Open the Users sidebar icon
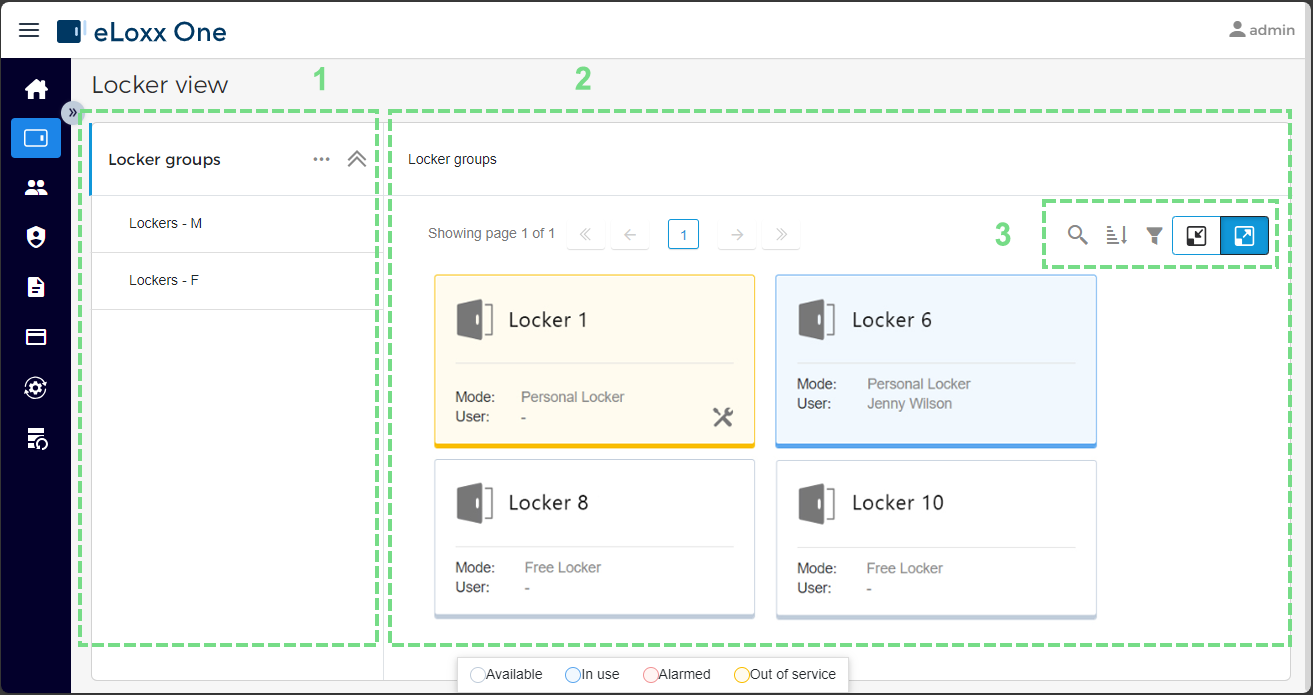Image resolution: width=1313 pixels, height=695 pixels. (36, 187)
